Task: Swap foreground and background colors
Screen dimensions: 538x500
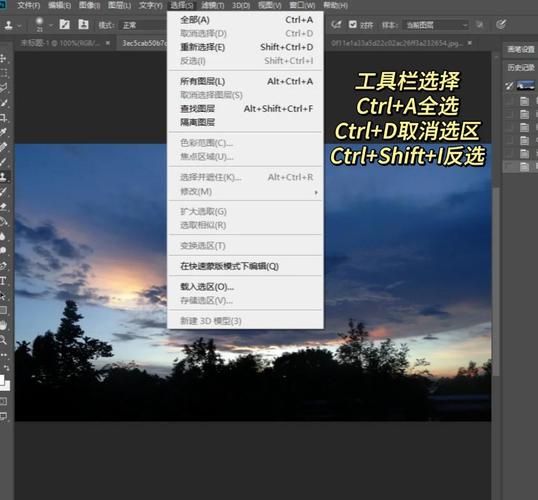Action: point(6,368)
